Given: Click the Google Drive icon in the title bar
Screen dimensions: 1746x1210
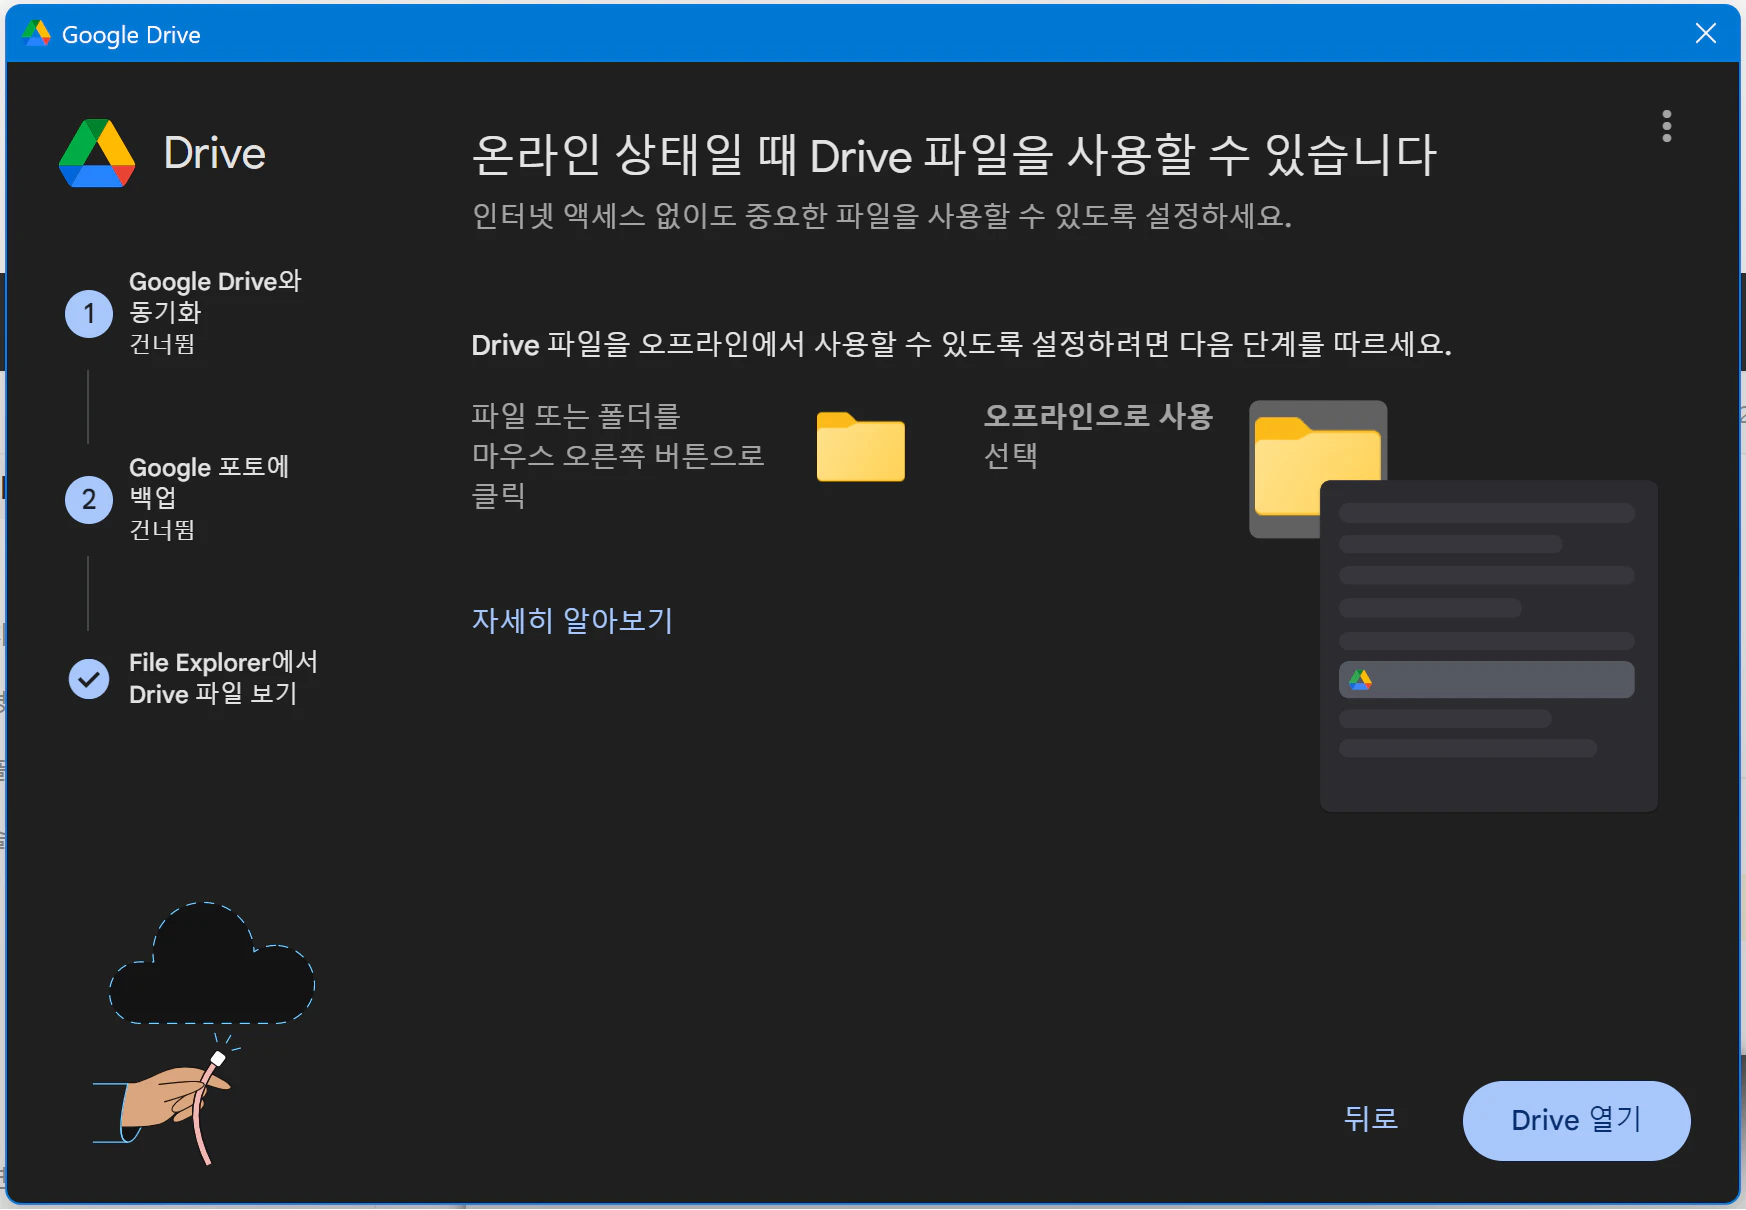Looking at the screenshot, I should tap(35, 33).
